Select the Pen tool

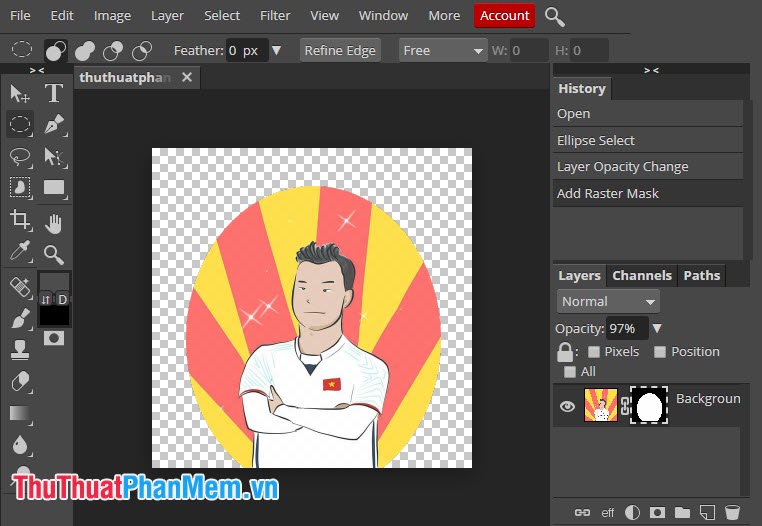(54, 125)
